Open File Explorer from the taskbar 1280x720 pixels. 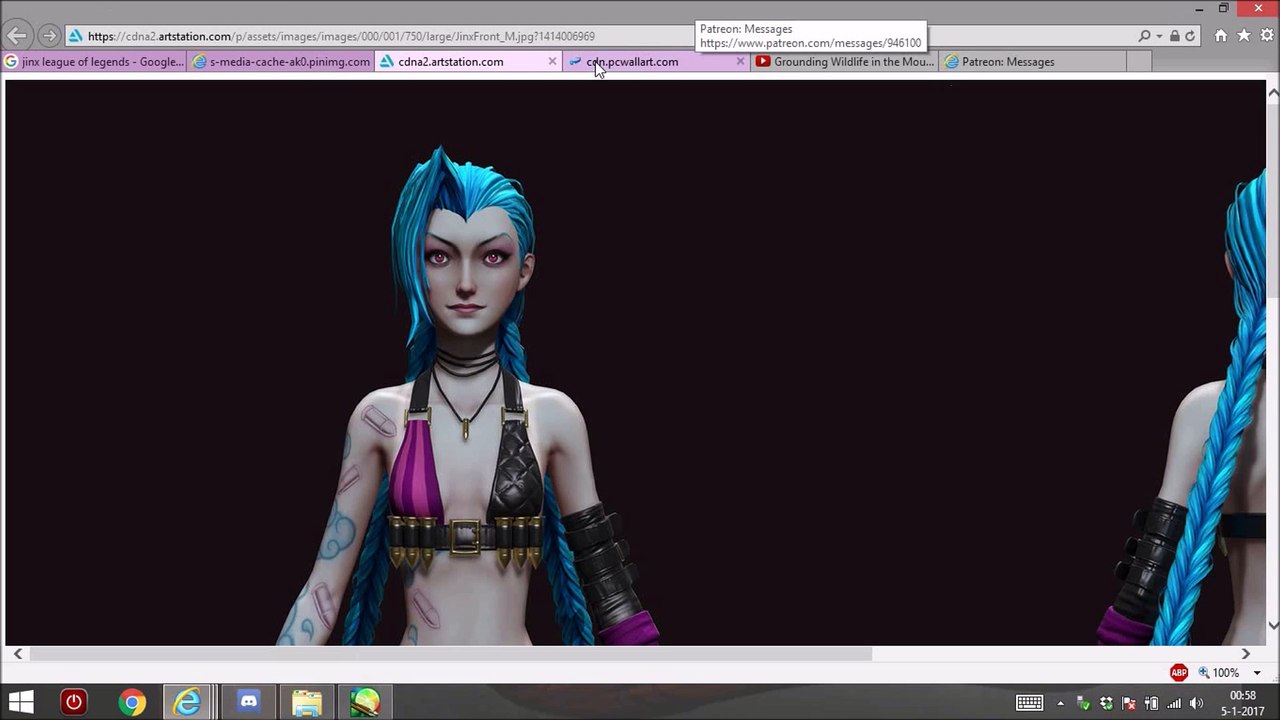click(x=307, y=703)
